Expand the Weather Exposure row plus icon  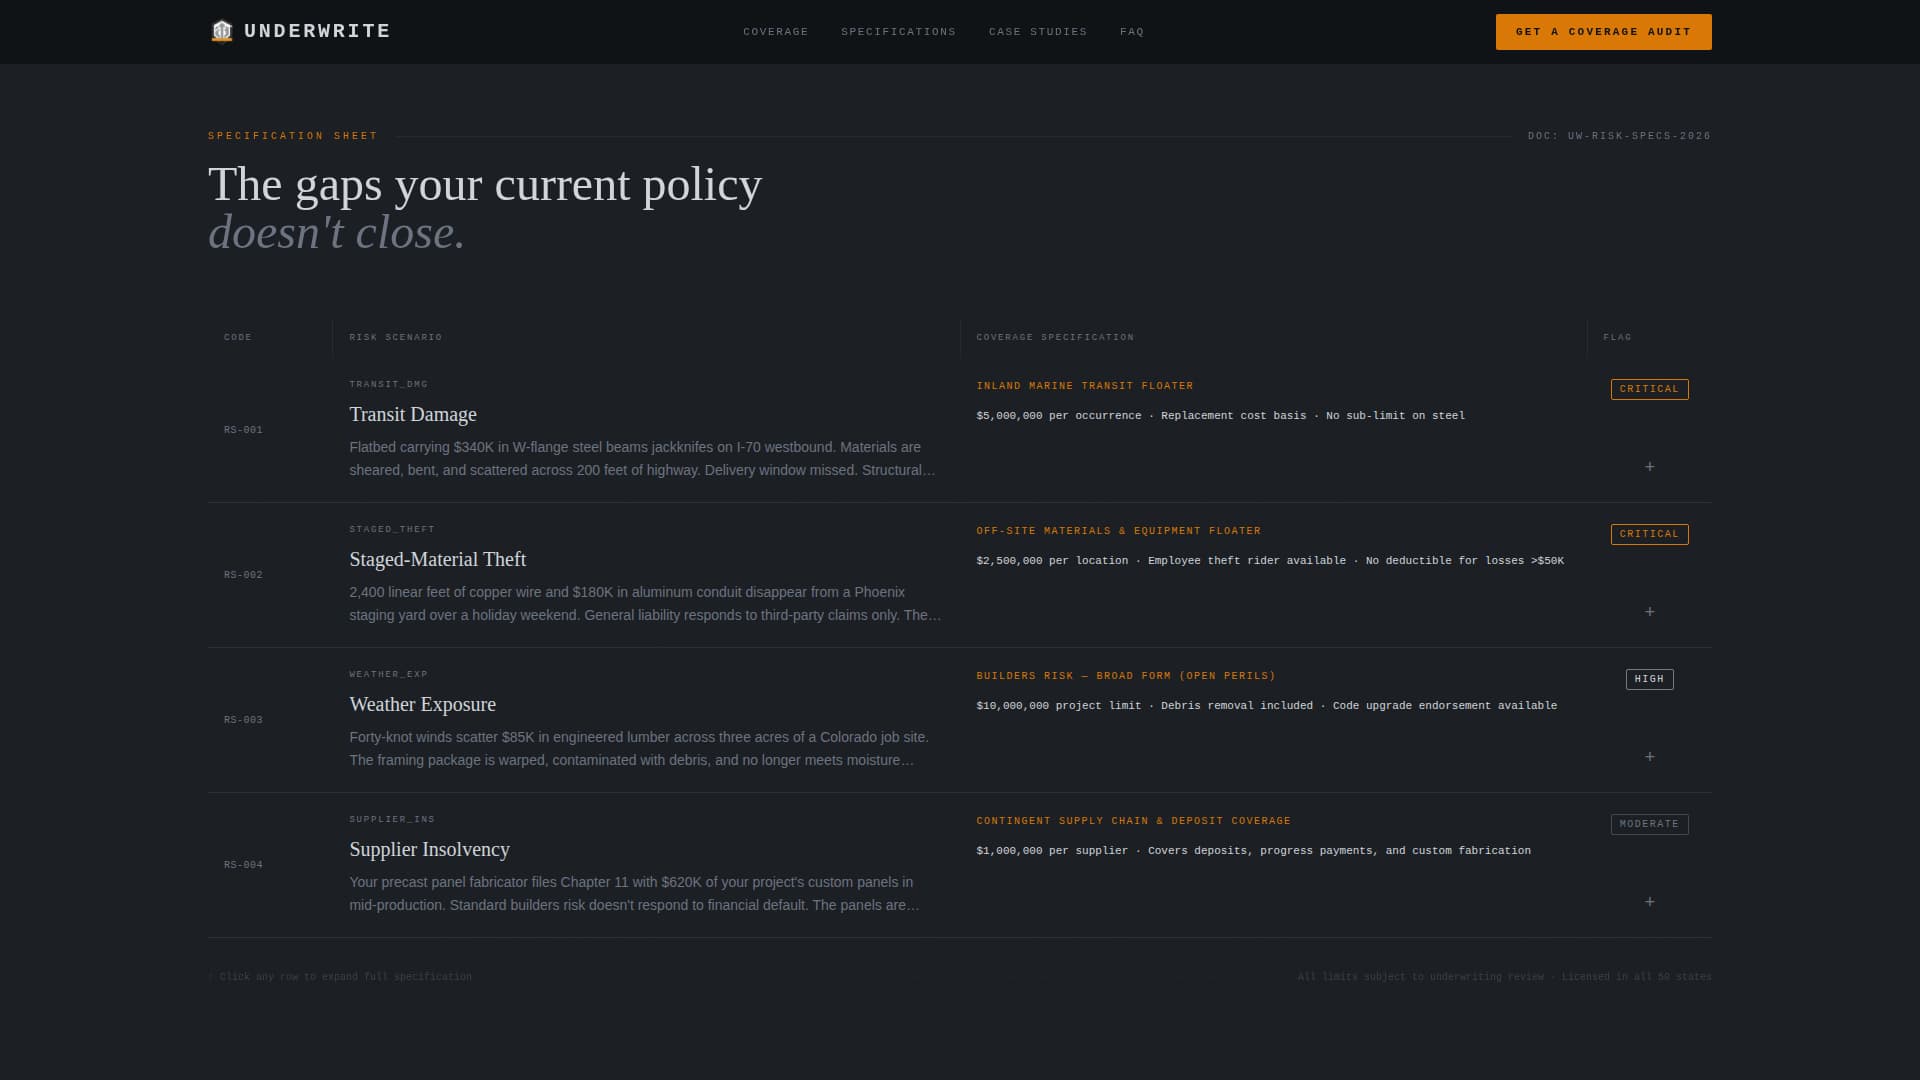1649,757
